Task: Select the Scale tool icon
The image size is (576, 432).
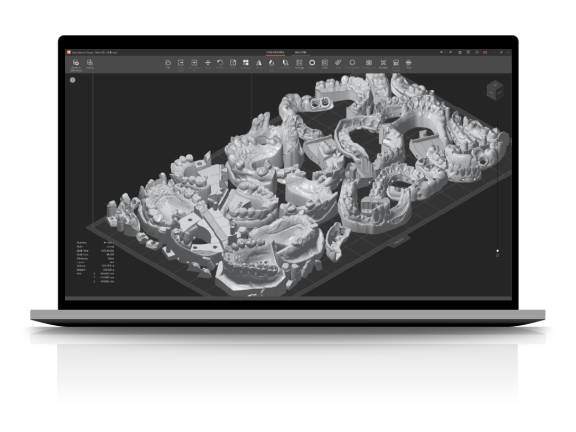Action: pos(233,64)
